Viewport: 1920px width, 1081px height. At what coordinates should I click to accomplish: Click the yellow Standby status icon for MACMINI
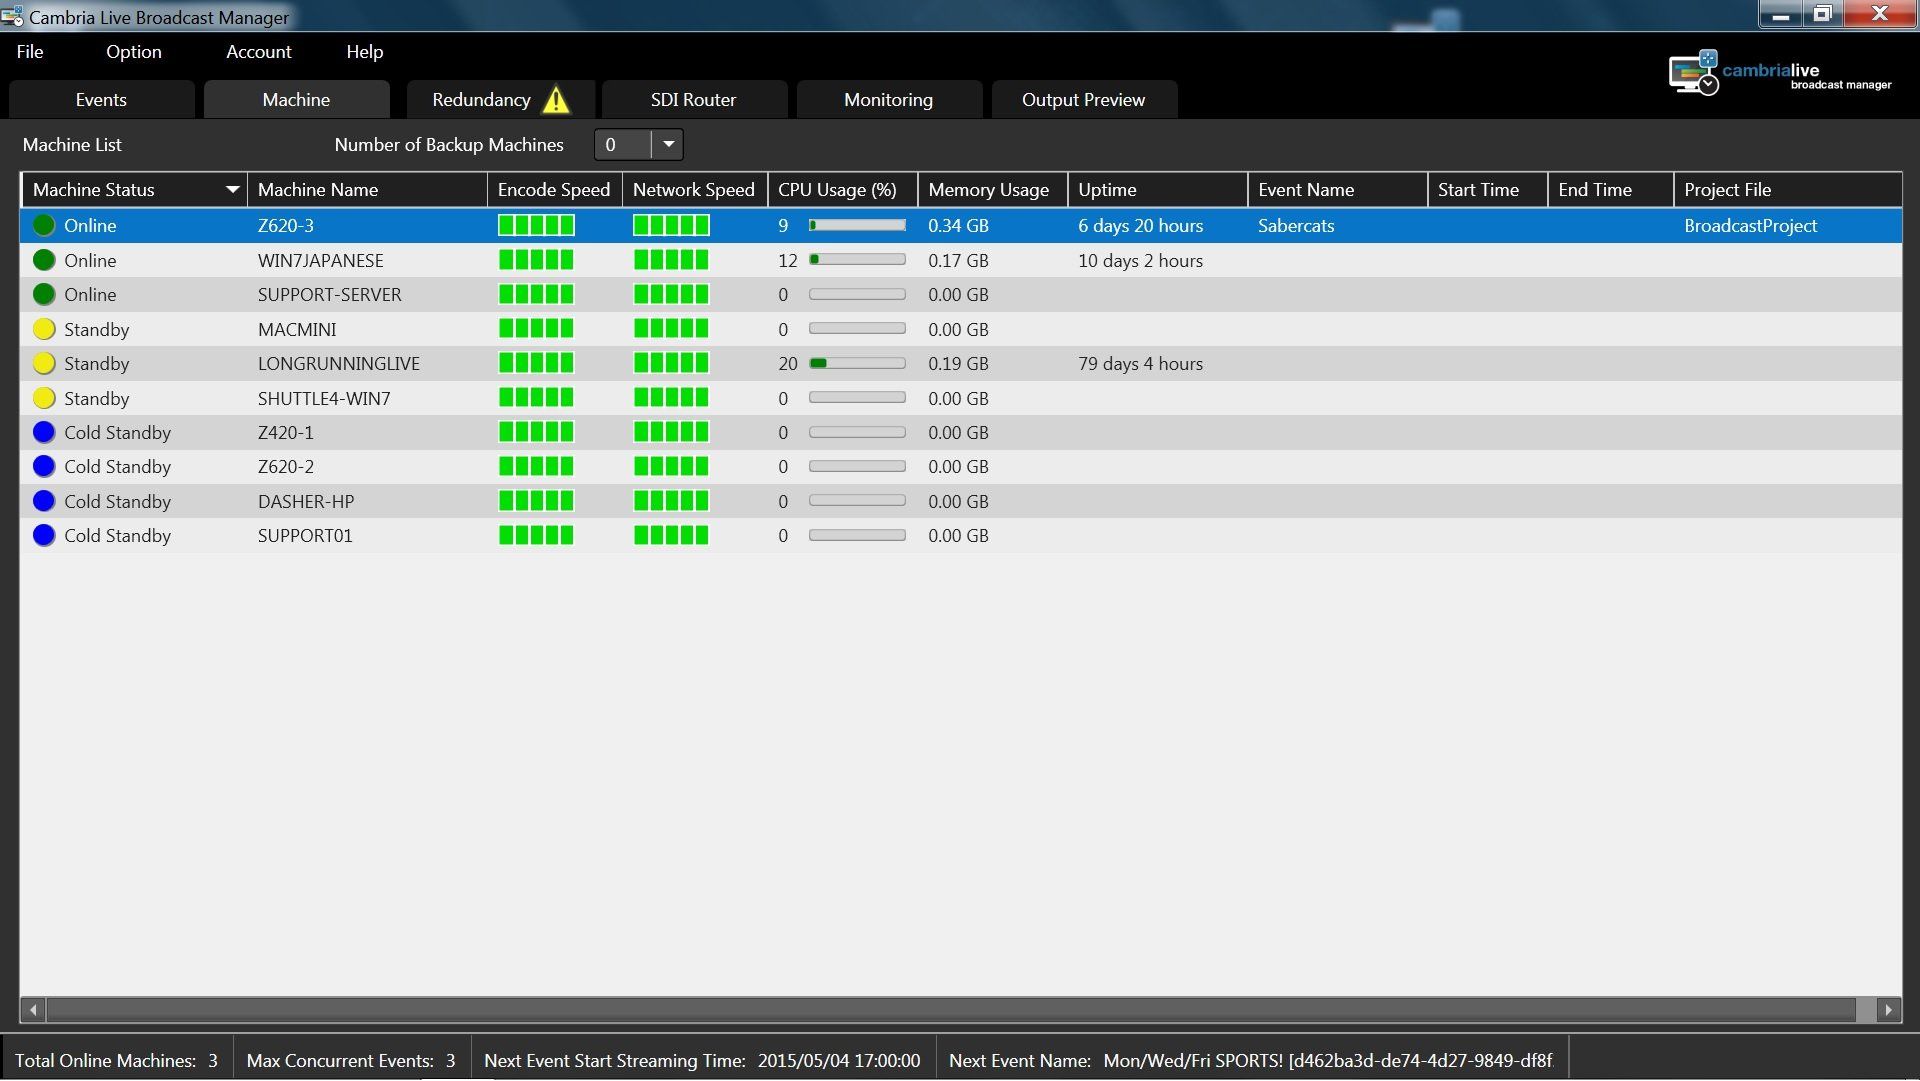pyautogui.click(x=44, y=329)
